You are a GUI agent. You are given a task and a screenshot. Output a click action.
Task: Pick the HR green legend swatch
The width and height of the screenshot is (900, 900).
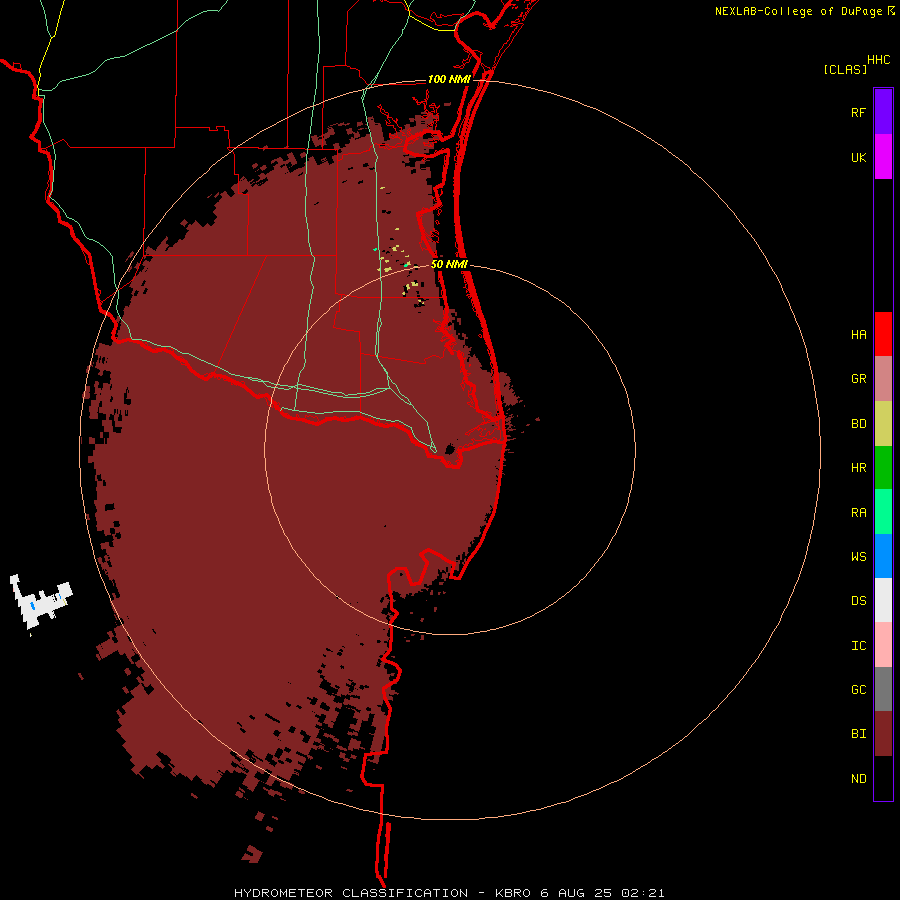tap(883, 468)
